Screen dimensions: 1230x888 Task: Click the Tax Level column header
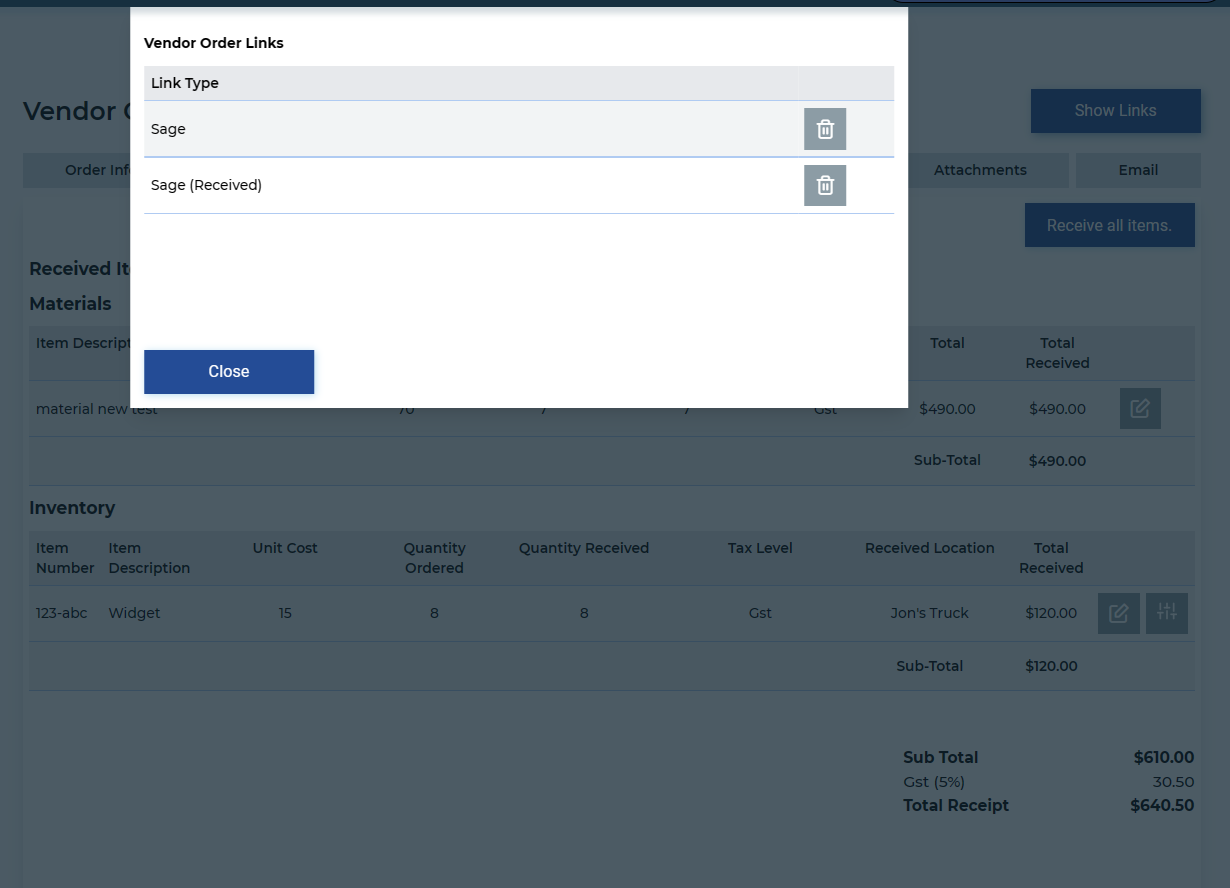click(x=760, y=548)
